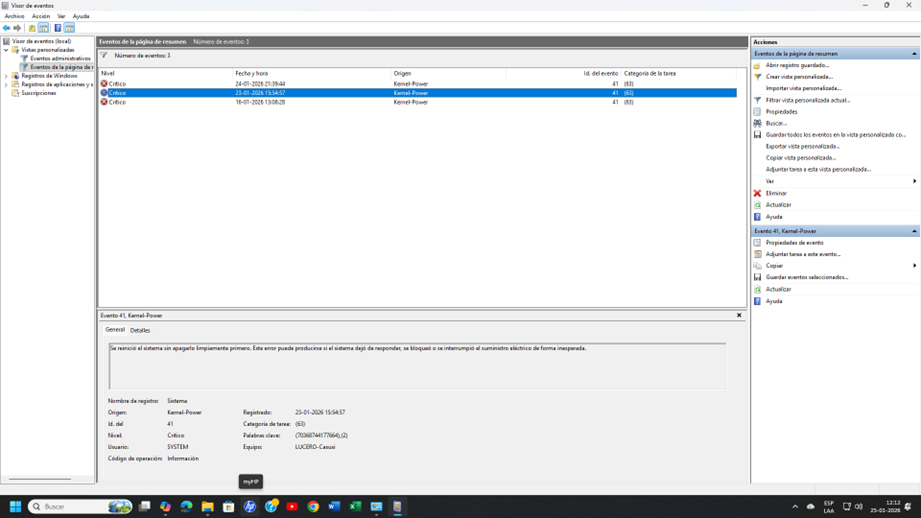921x518 pixels.
Task: Switch to the Detalles tab
Action: [x=140, y=330]
